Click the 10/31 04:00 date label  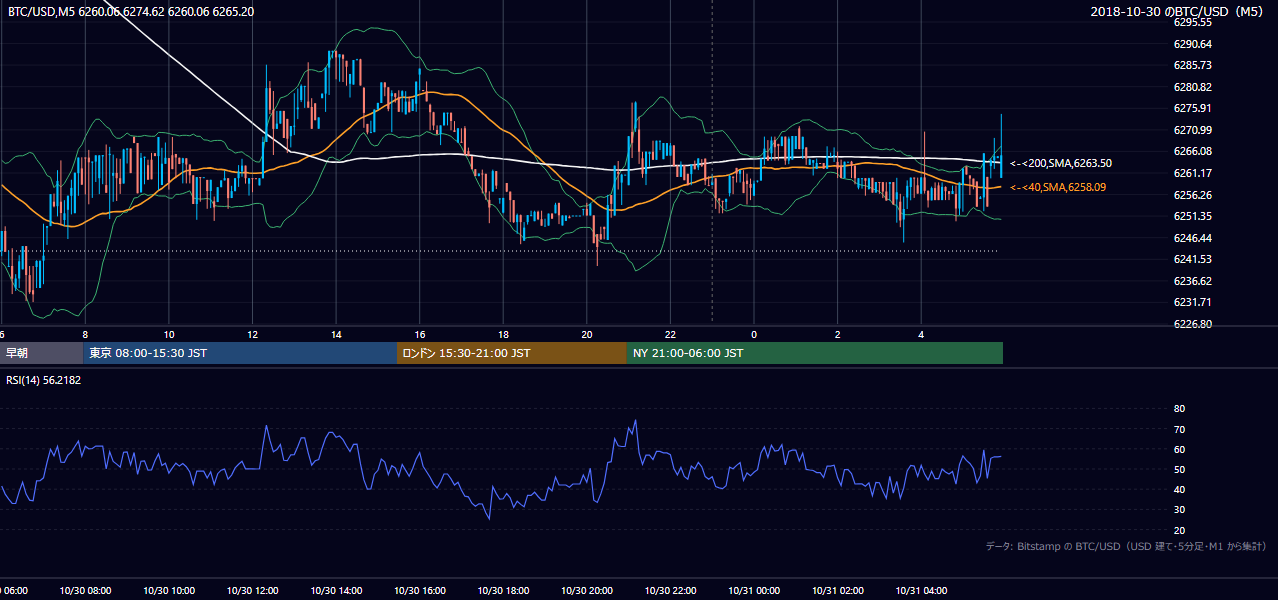[921, 591]
